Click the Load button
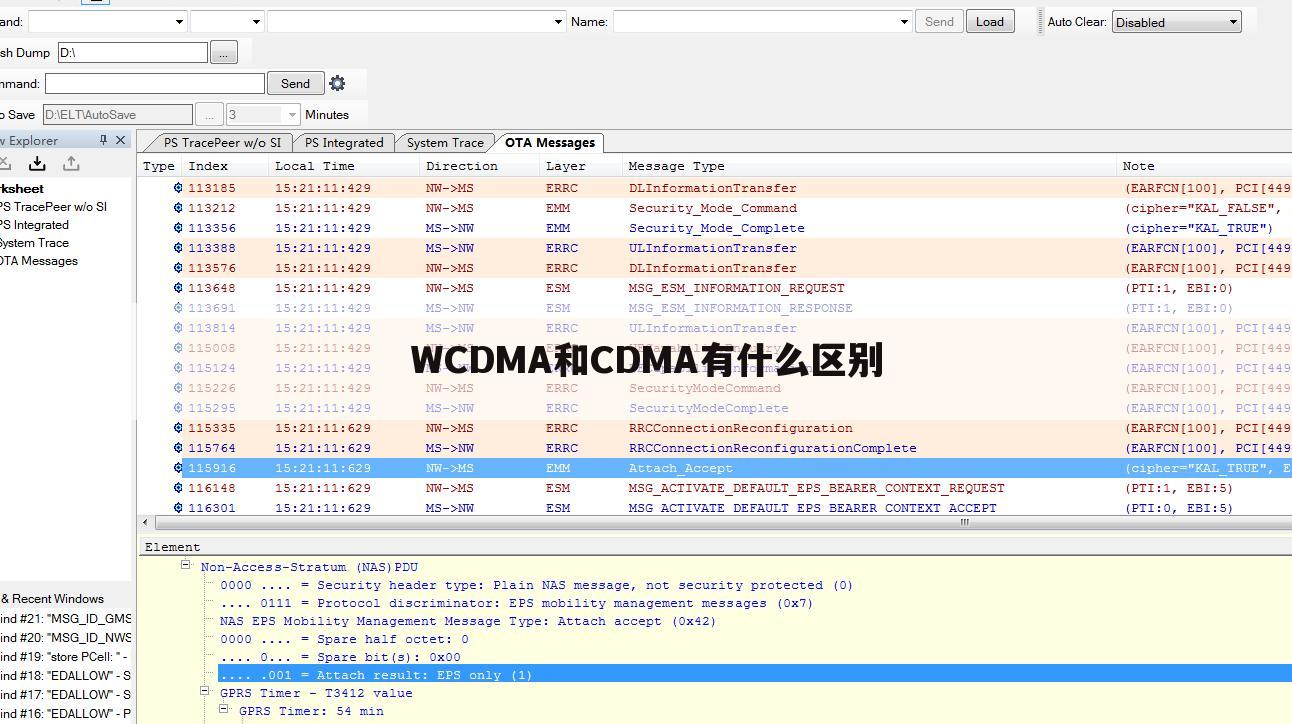Image resolution: width=1292 pixels, height=724 pixels. [990, 21]
